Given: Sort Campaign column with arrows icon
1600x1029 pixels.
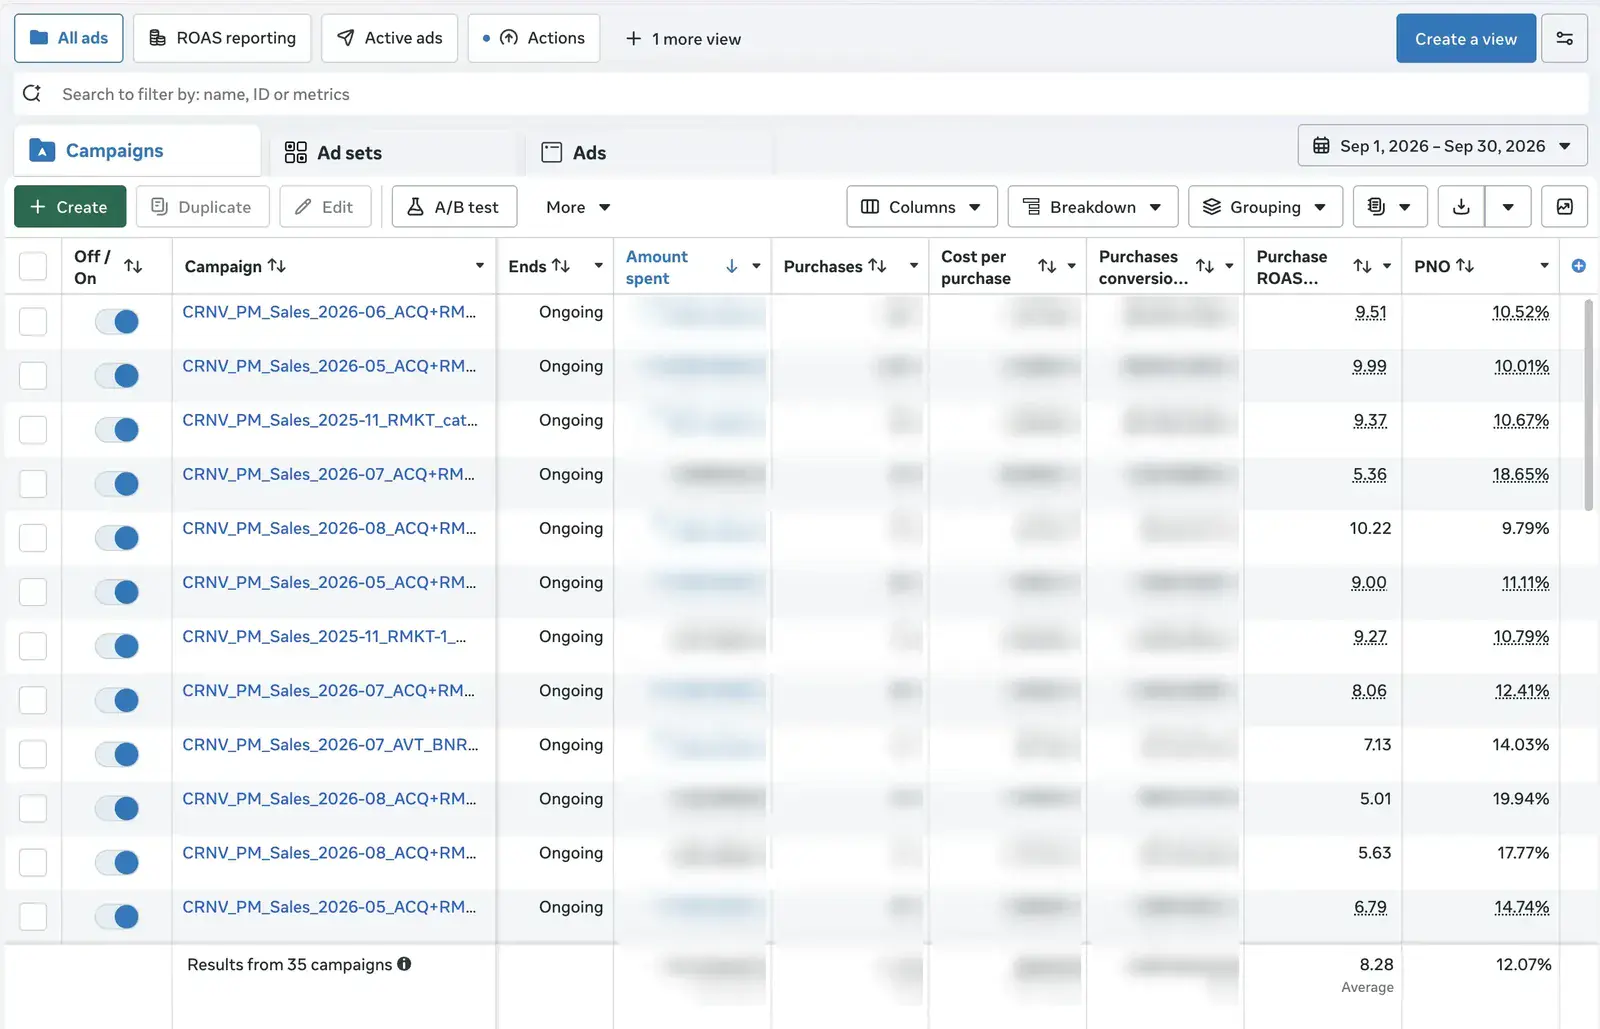Looking at the screenshot, I should click(277, 266).
